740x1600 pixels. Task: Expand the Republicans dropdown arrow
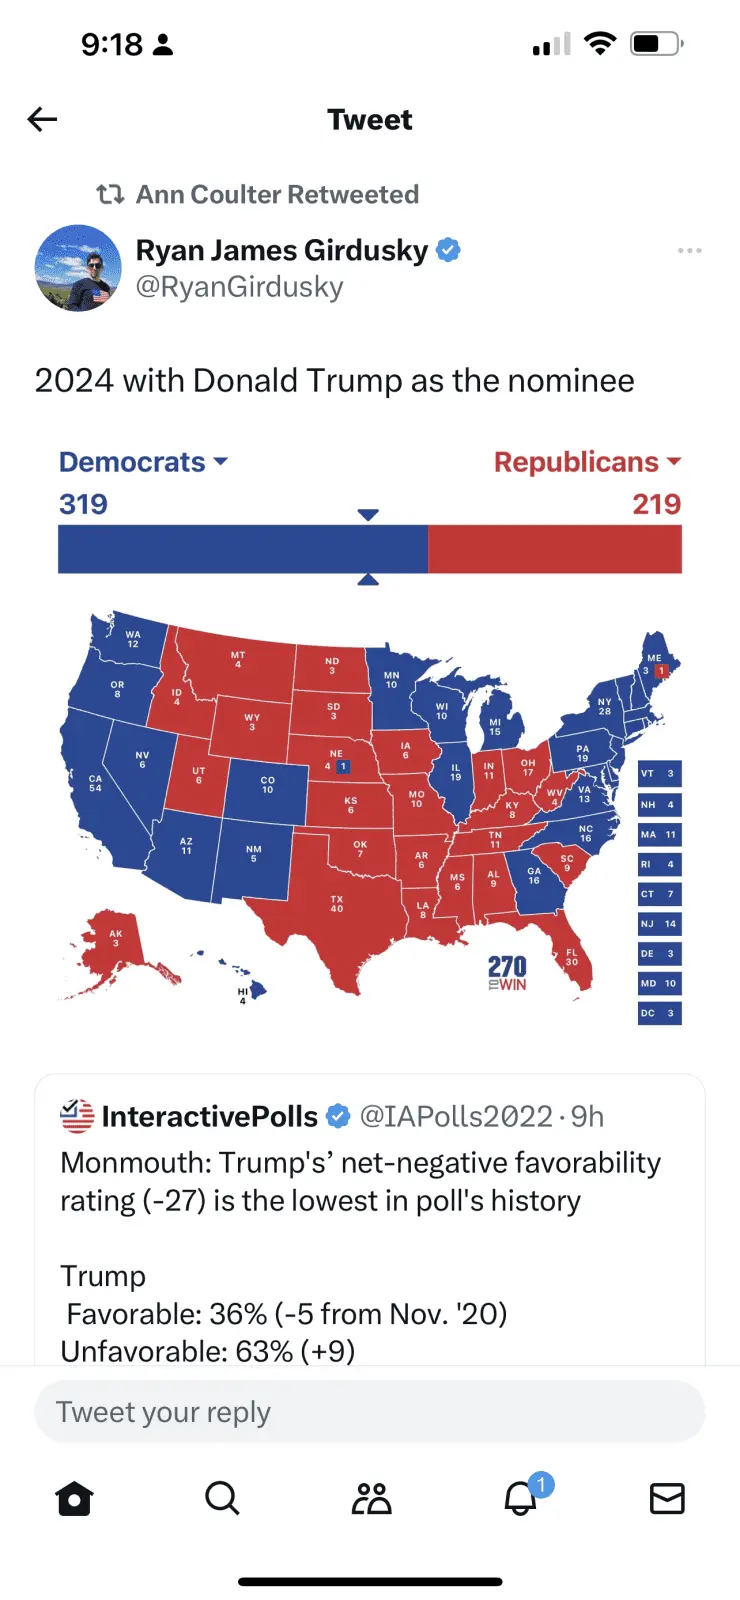click(x=674, y=461)
